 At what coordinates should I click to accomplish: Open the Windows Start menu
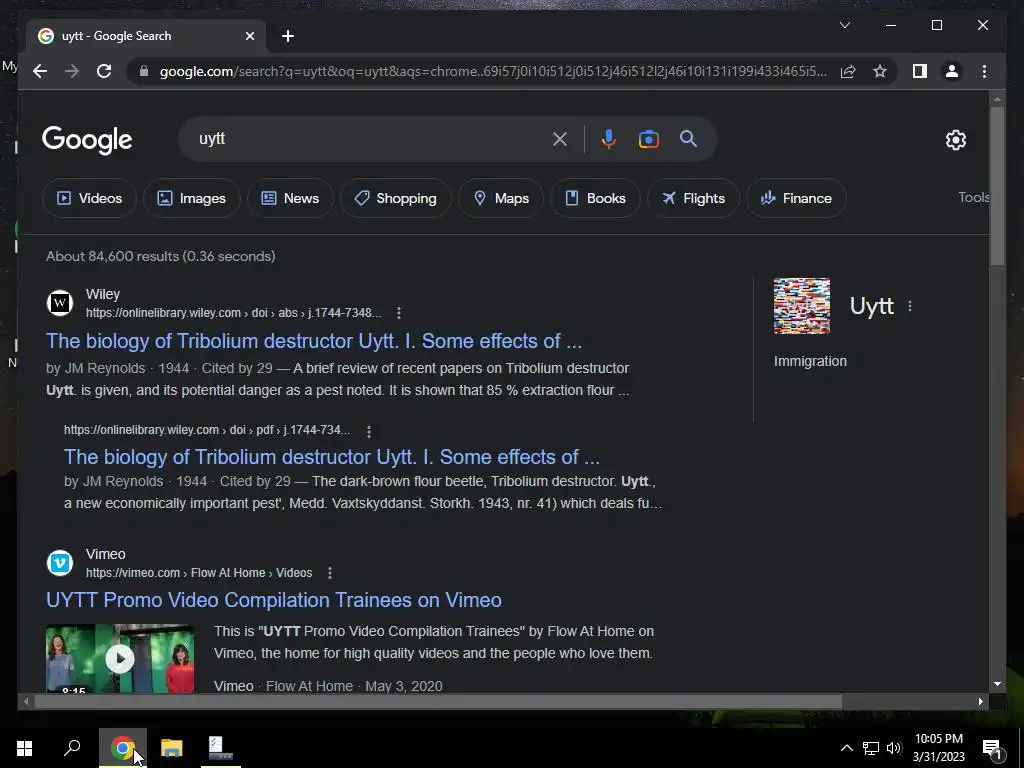point(25,748)
